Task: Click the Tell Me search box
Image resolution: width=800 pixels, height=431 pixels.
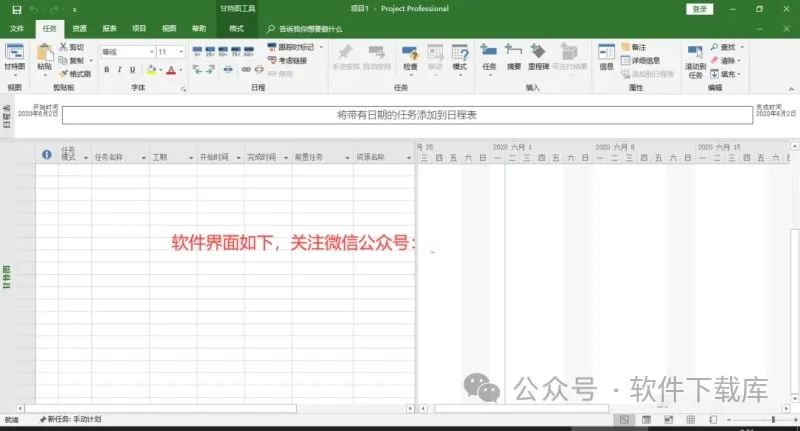Action: tap(305, 29)
